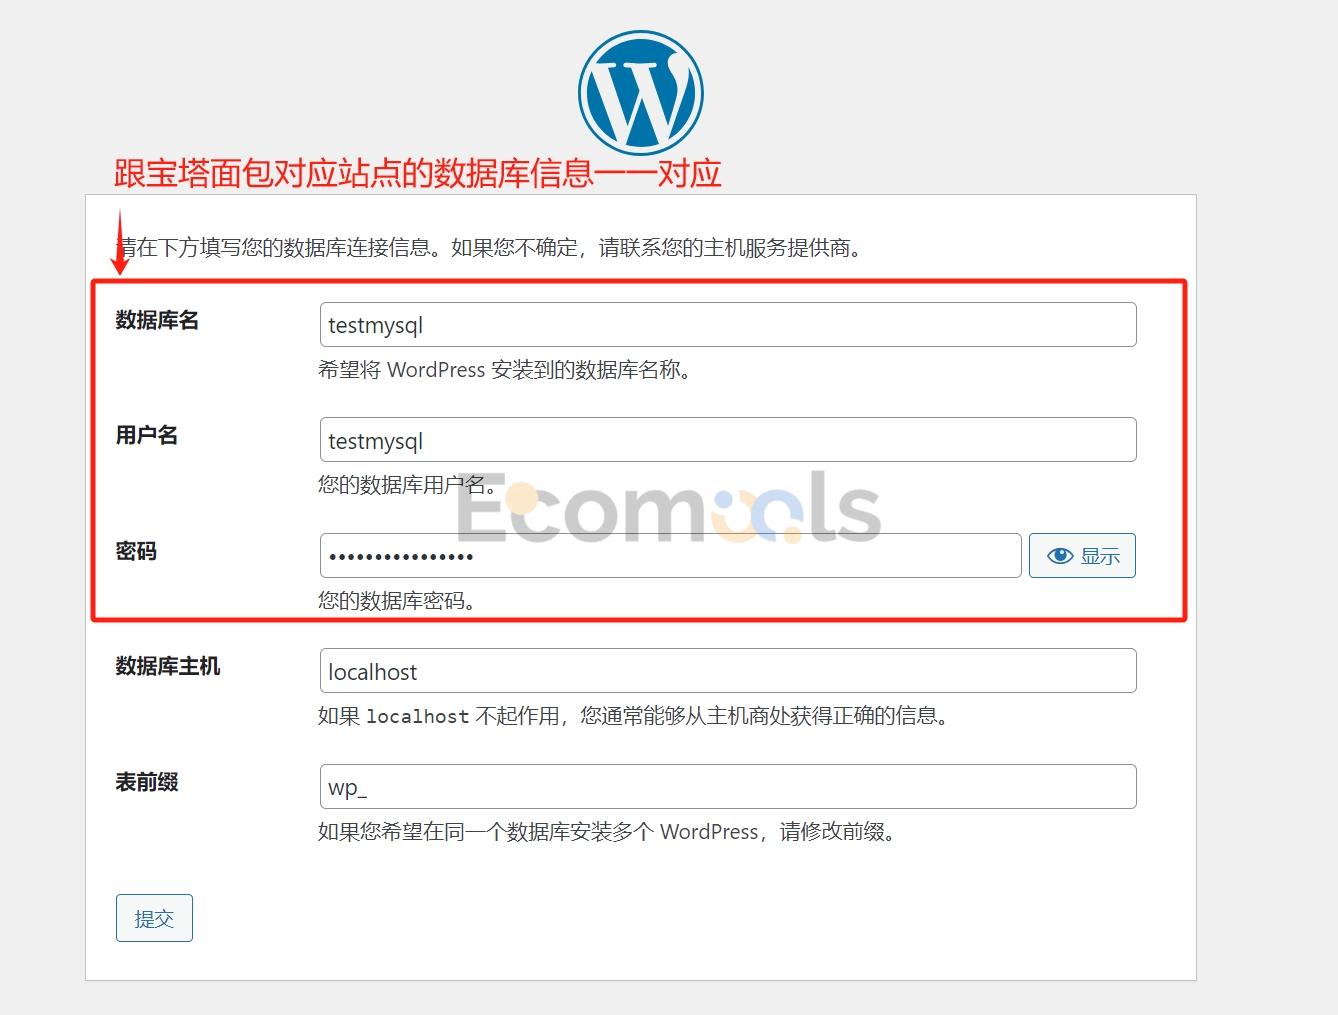Click hint text 希望将 WordPress 安装到的数据库名称
1338x1015 pixels.
pyautogui.click(x=505, y=370)
